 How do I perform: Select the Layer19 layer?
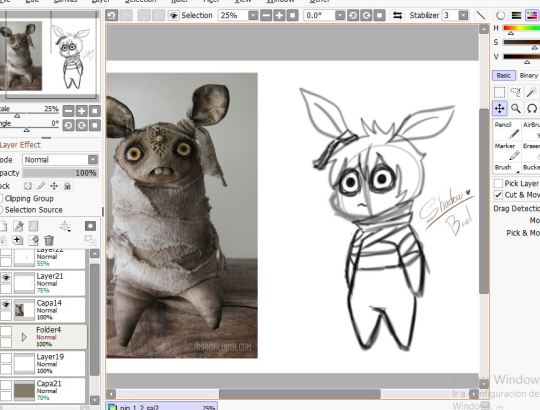click(x=43, y=364)
